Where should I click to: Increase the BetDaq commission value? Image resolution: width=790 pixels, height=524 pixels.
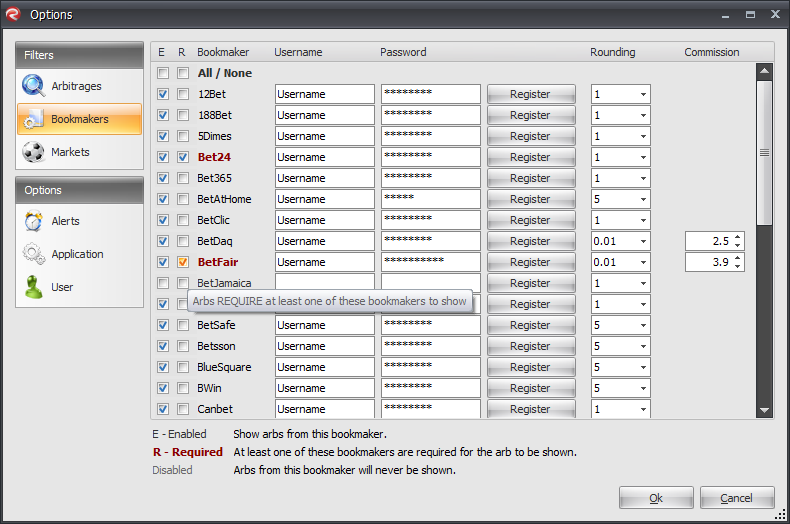click(x=738, y=237)
